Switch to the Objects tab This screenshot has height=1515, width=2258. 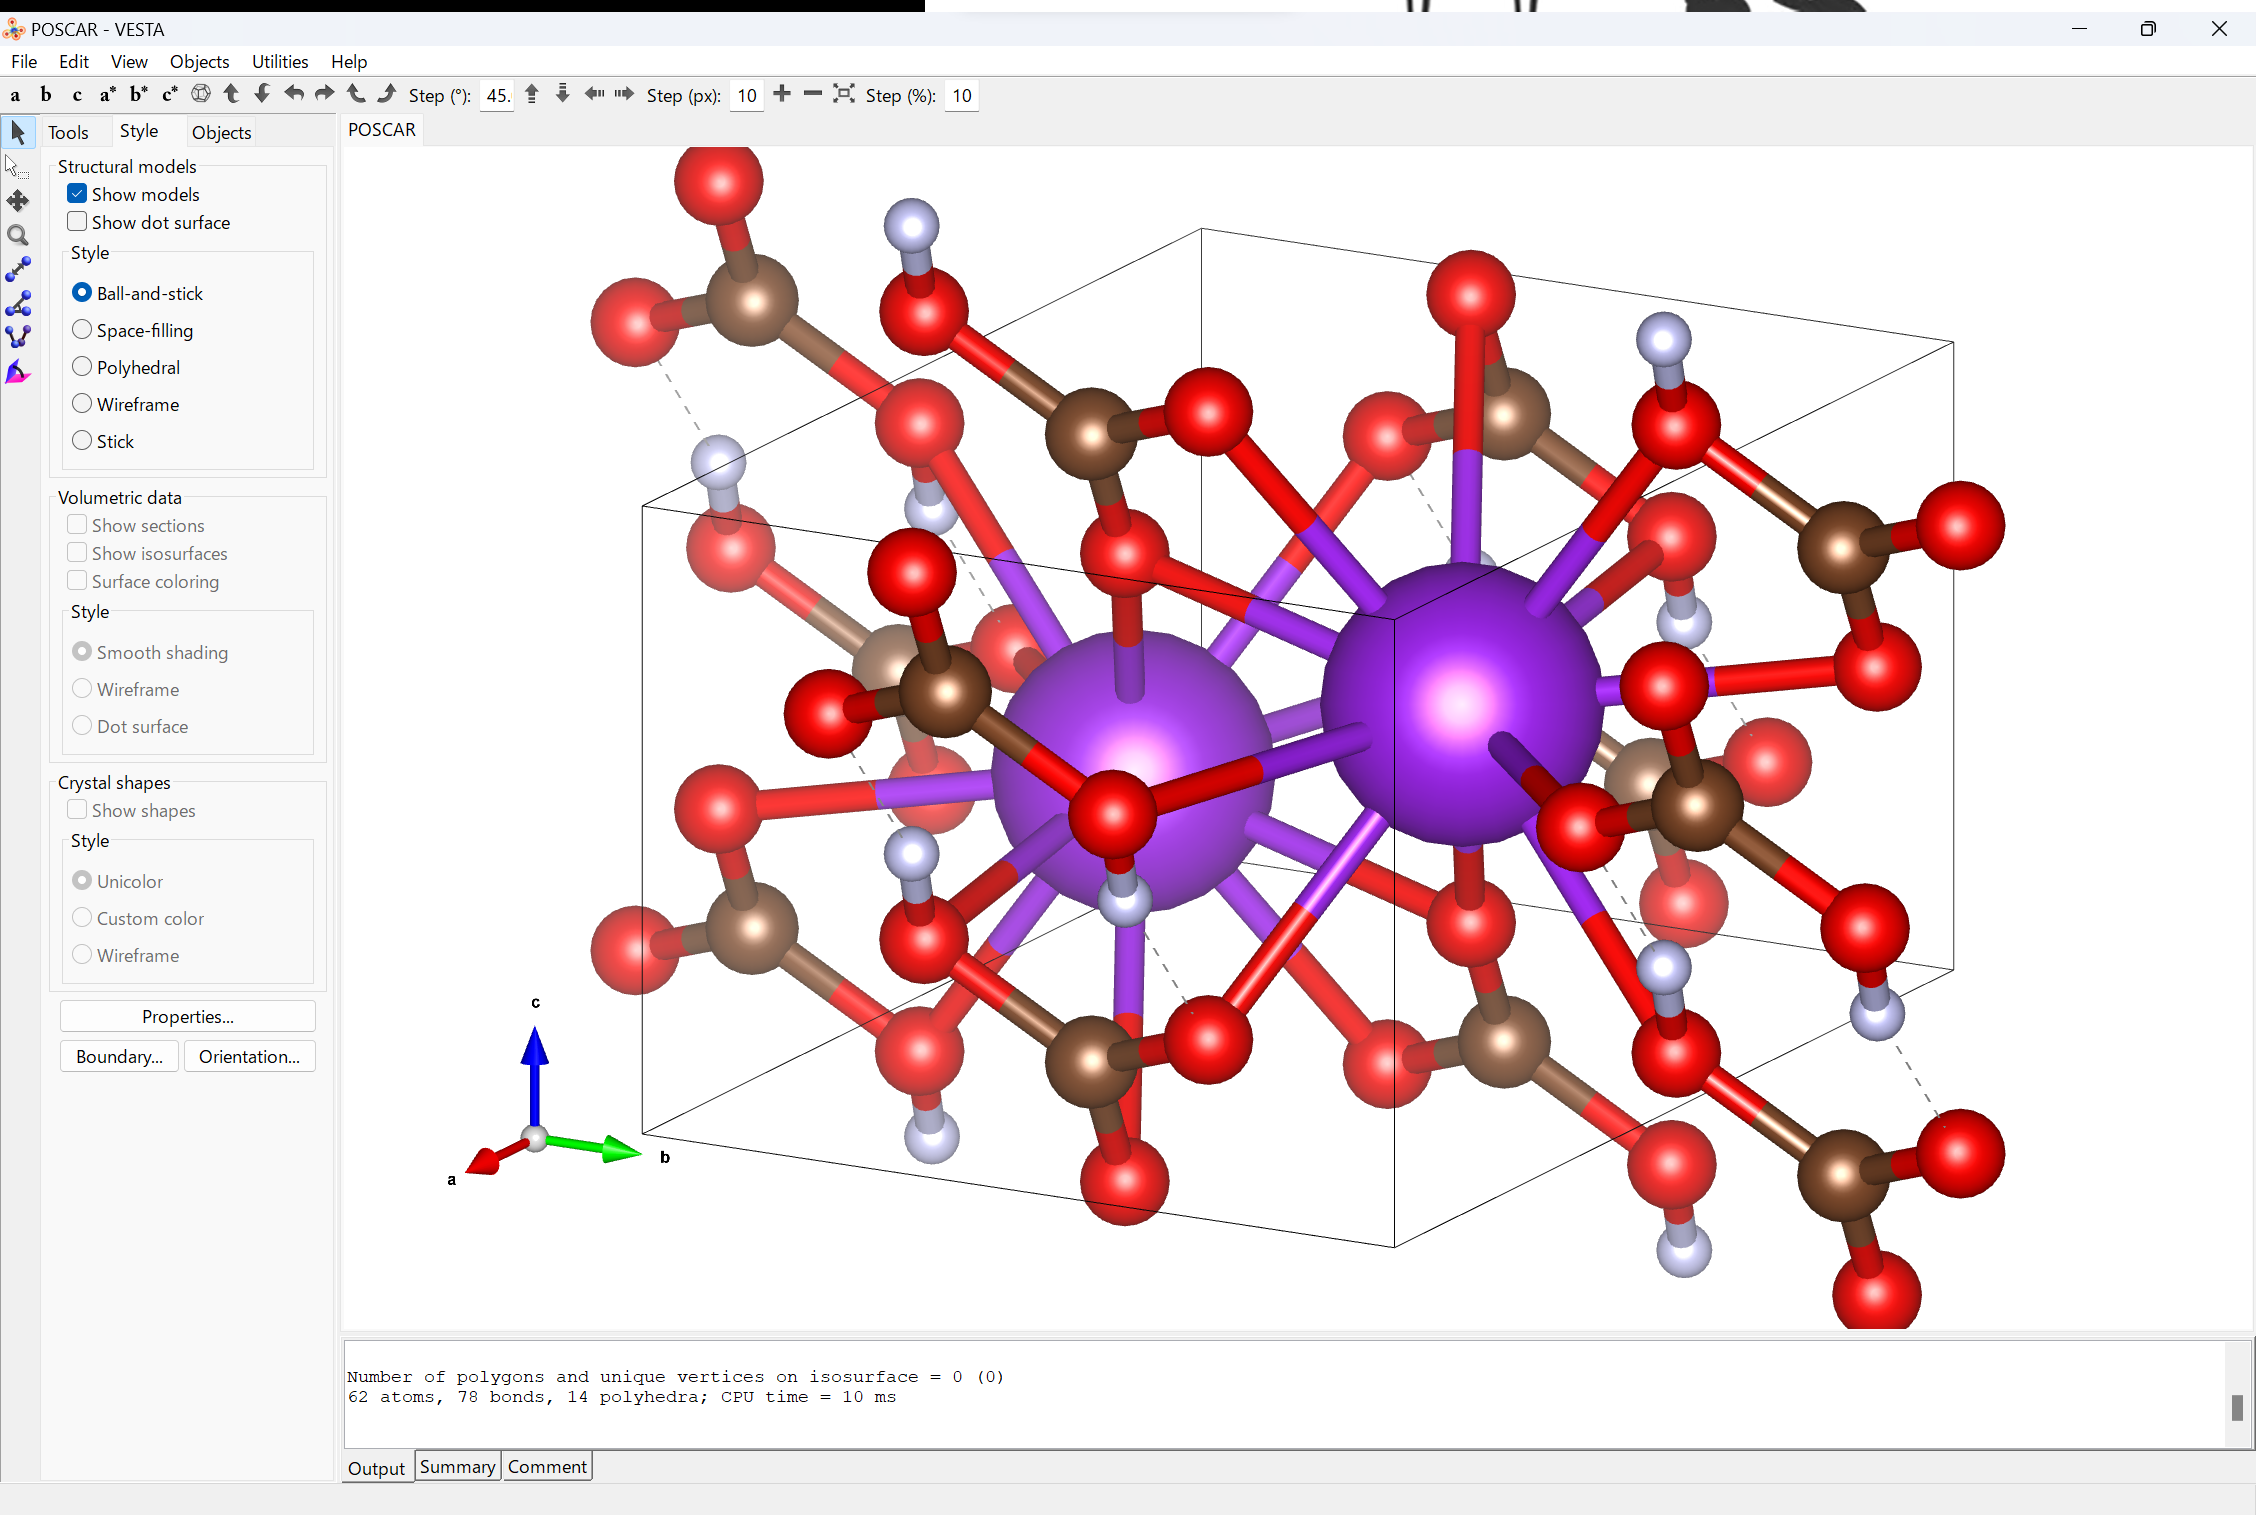point(221,132)
